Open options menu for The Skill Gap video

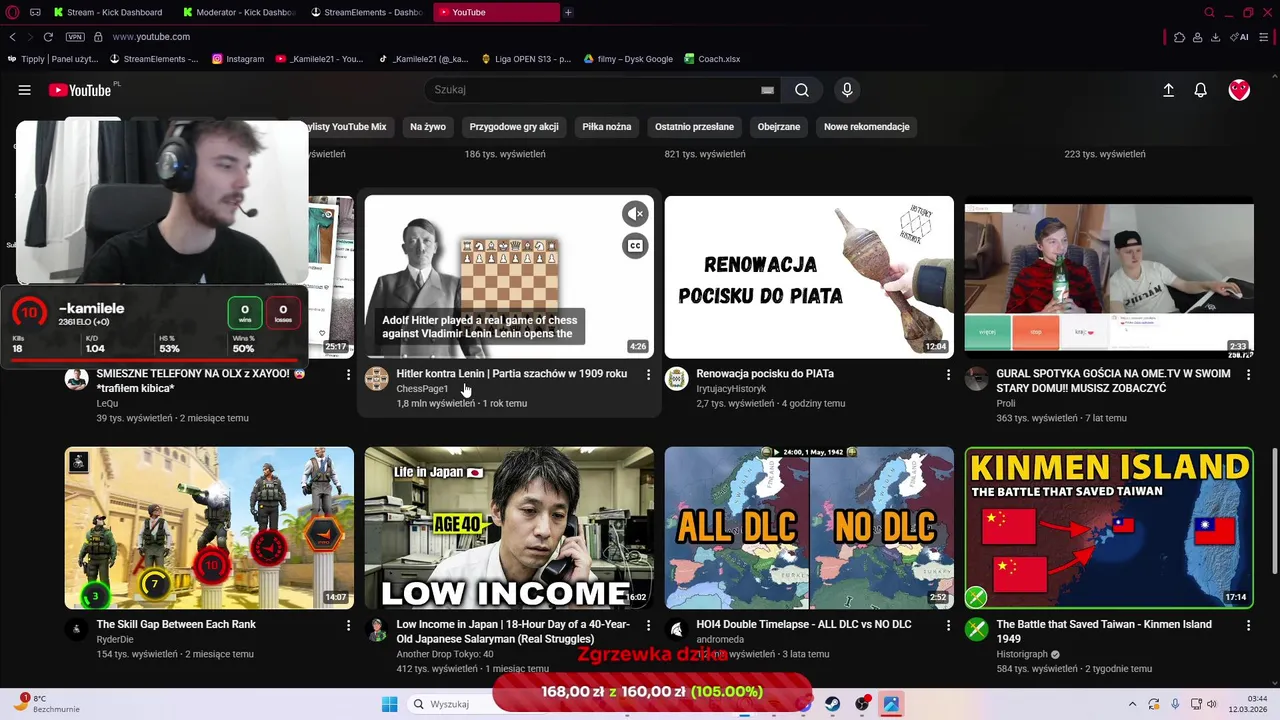(348, 625)
